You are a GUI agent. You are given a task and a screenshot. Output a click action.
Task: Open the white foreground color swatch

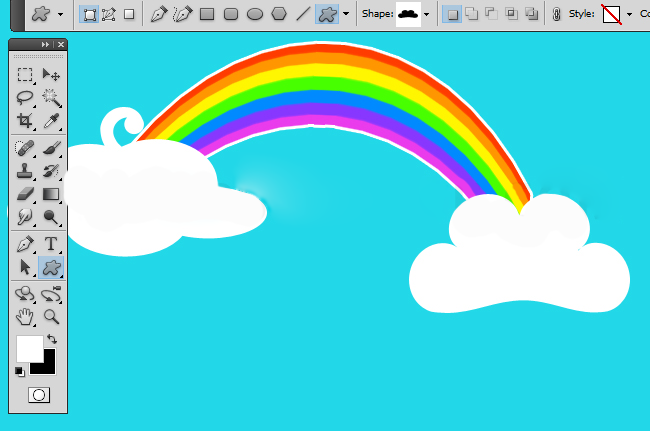pos(29,347)
